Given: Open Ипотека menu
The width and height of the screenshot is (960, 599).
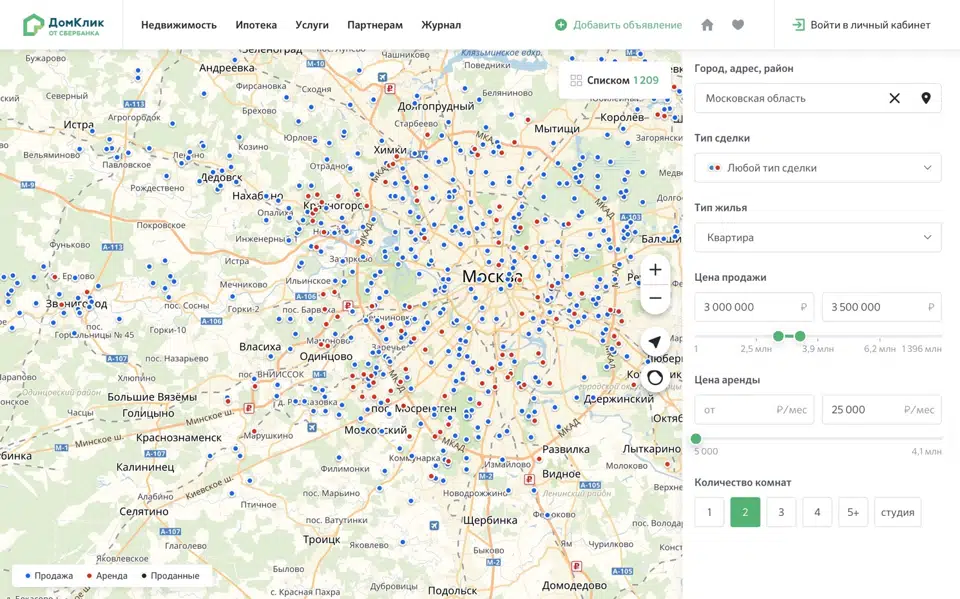Looking at the screenshot, I should 256,25.
